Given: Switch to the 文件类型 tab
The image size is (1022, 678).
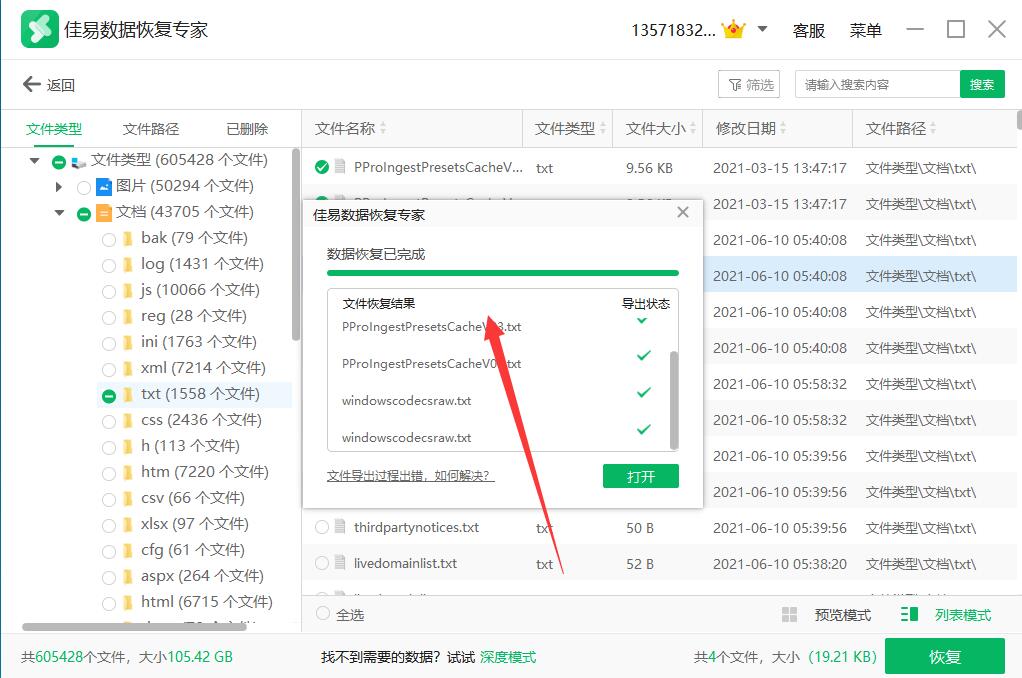Looking at the screenshot, I should tap(54, 129).
